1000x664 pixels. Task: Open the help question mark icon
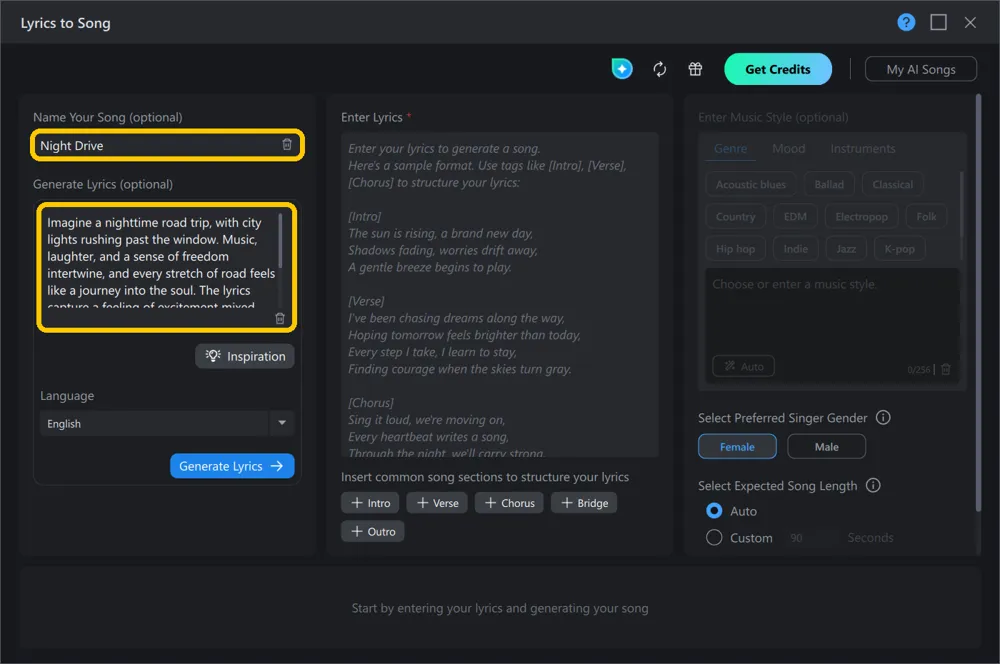coord(906,22)
